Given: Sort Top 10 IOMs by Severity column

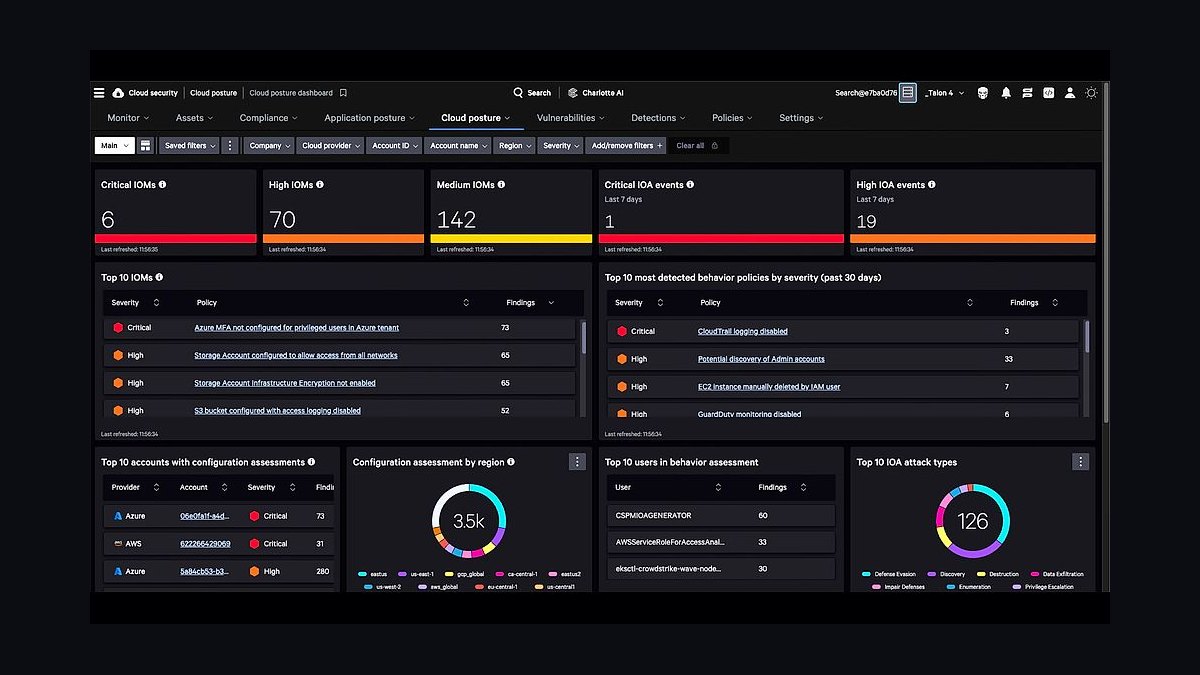Looking at the screenshot, I should [154, 302].
